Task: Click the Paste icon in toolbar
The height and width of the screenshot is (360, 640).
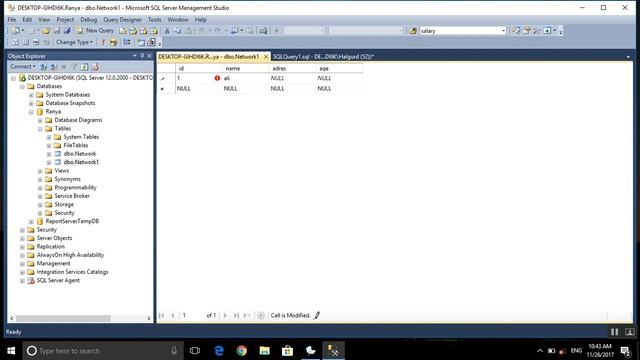Action: (188, 31)
